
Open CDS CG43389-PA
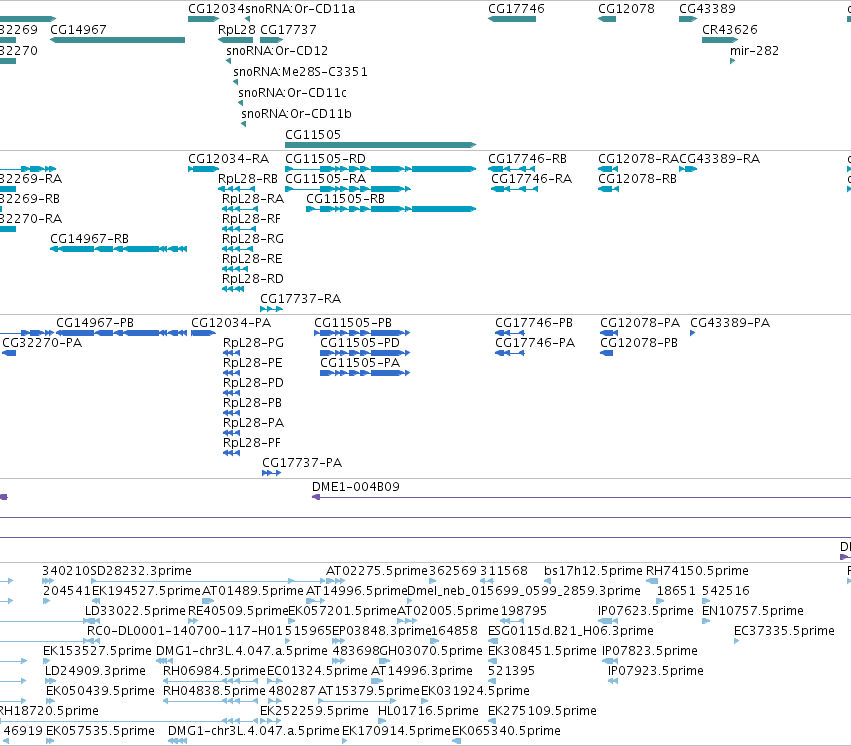click(730, 323)
